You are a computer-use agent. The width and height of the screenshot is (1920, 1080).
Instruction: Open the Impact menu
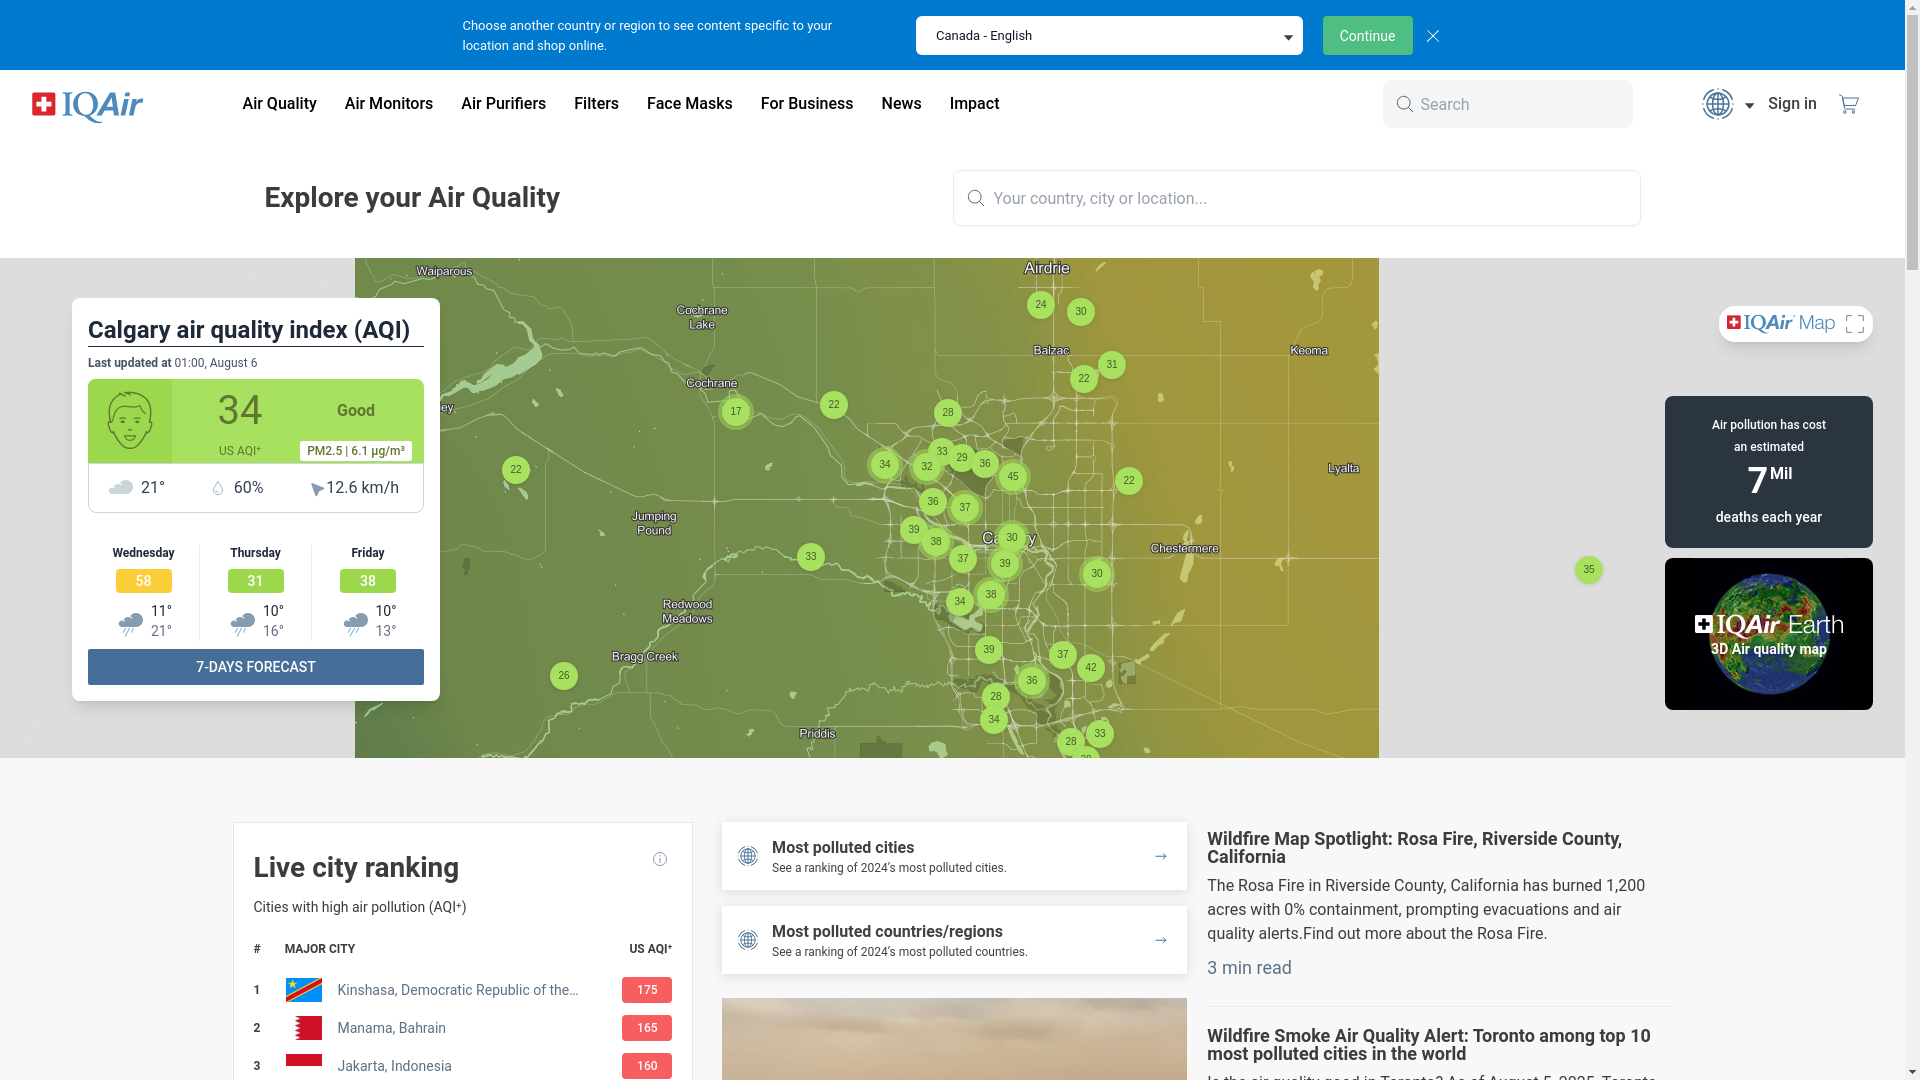tap(974, 104)
